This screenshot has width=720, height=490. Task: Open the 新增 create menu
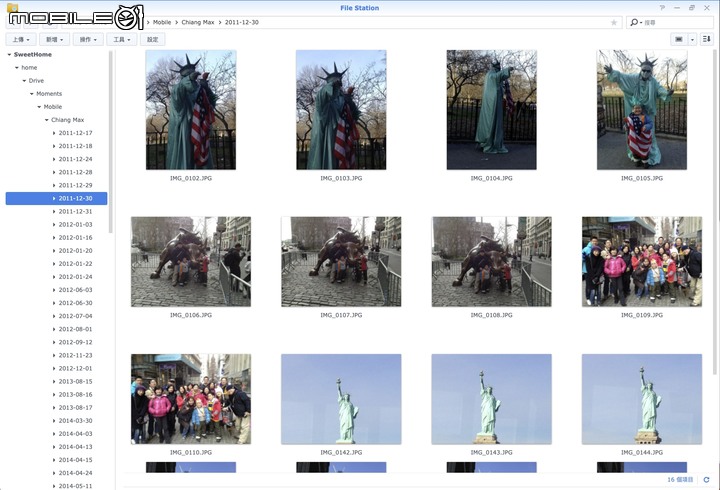click(55, 39)
